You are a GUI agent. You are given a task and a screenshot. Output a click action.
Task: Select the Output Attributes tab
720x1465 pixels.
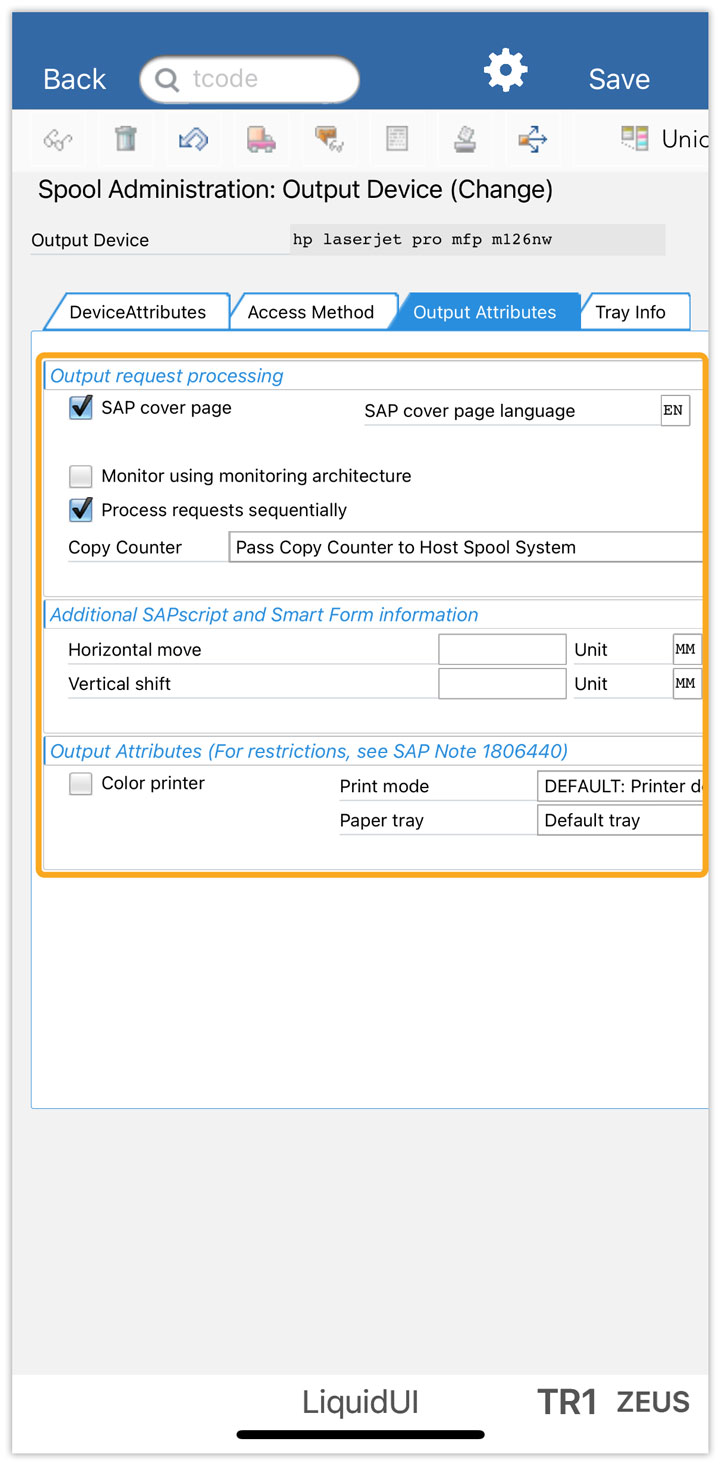click(x=485, y=312)
